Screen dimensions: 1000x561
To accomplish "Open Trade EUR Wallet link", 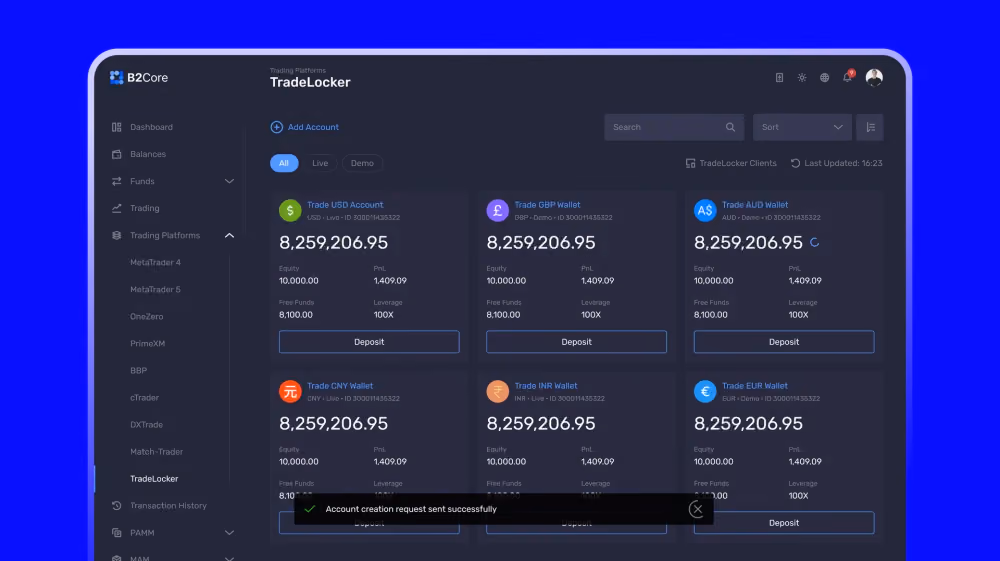I will [754, 386].
